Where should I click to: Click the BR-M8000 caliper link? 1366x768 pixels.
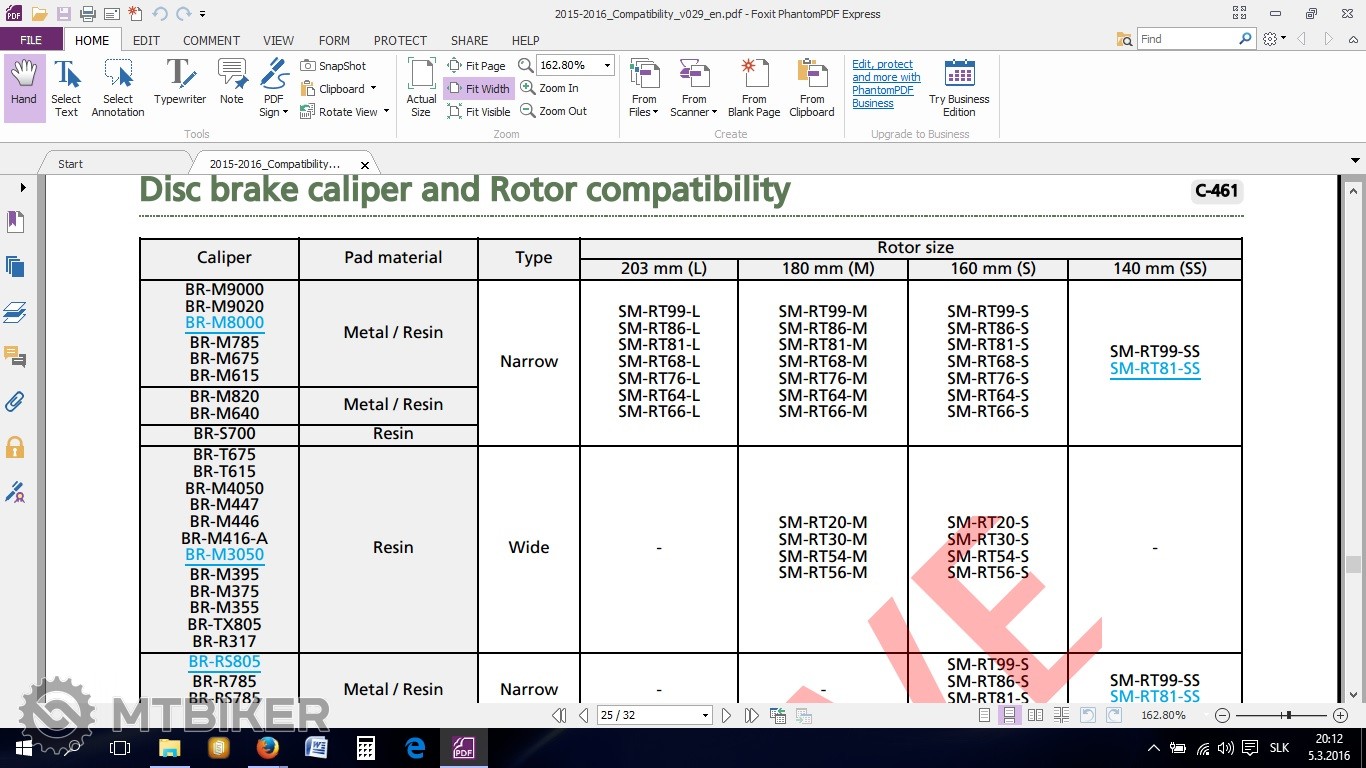coord(224,323)
